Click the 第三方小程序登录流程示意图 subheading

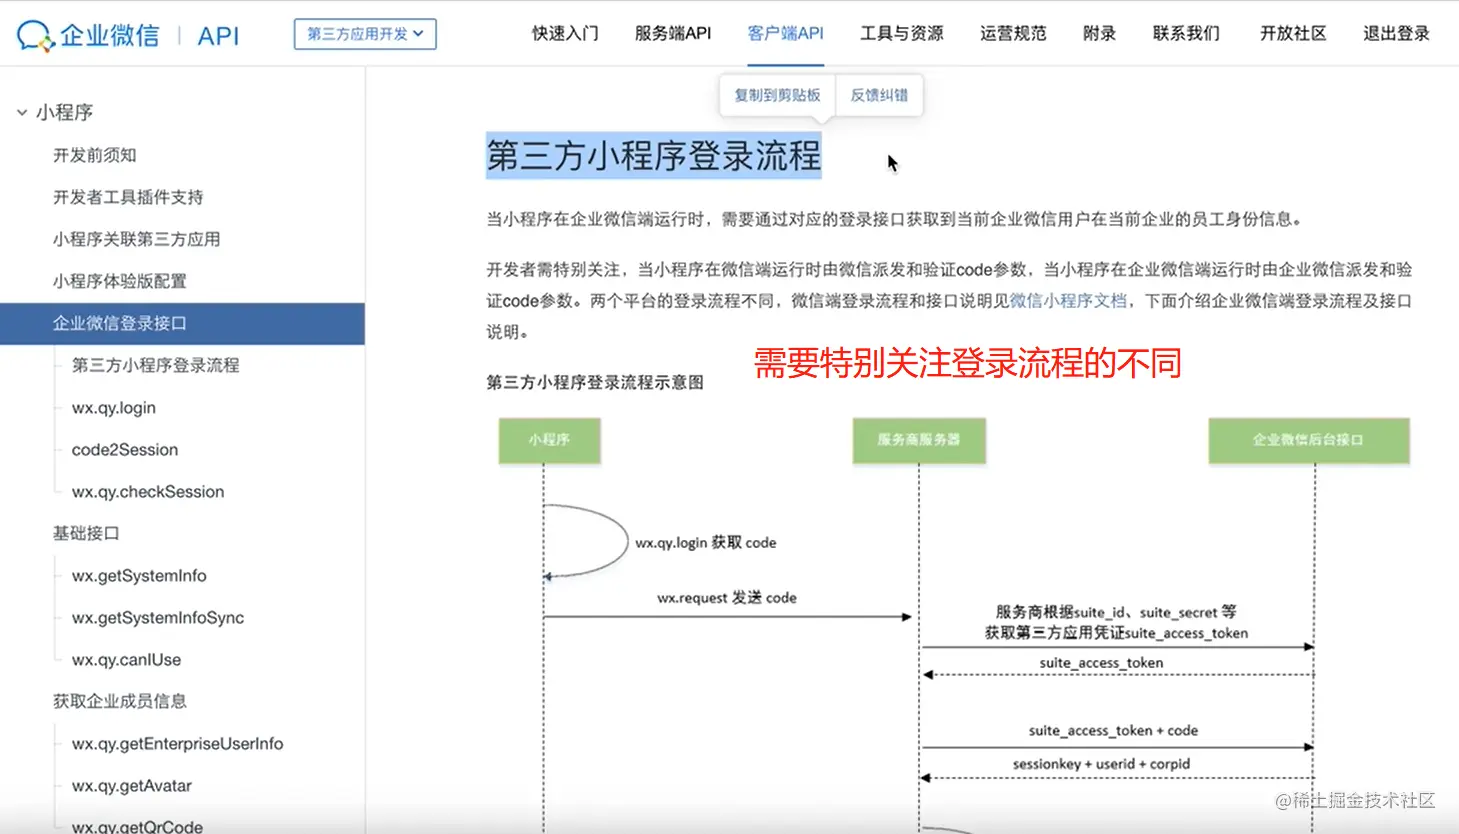pyautogui.click(x=595, y=382)
